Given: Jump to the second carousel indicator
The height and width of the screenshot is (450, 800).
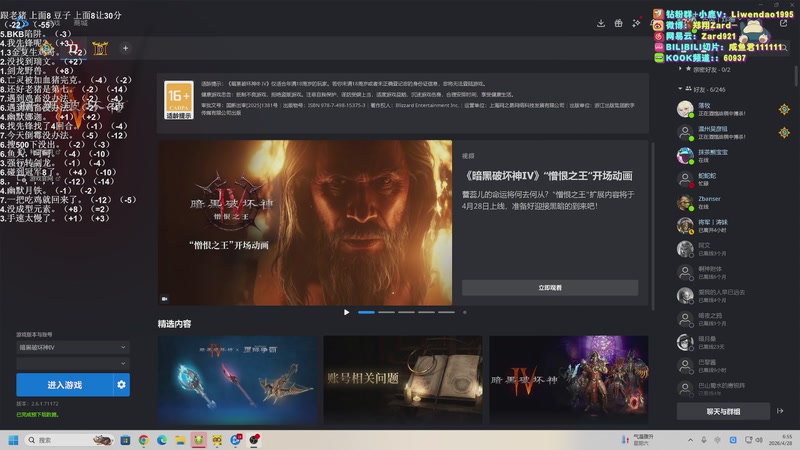Looking at the screenshot, I should pyautogui.click(x=386, y=312).
